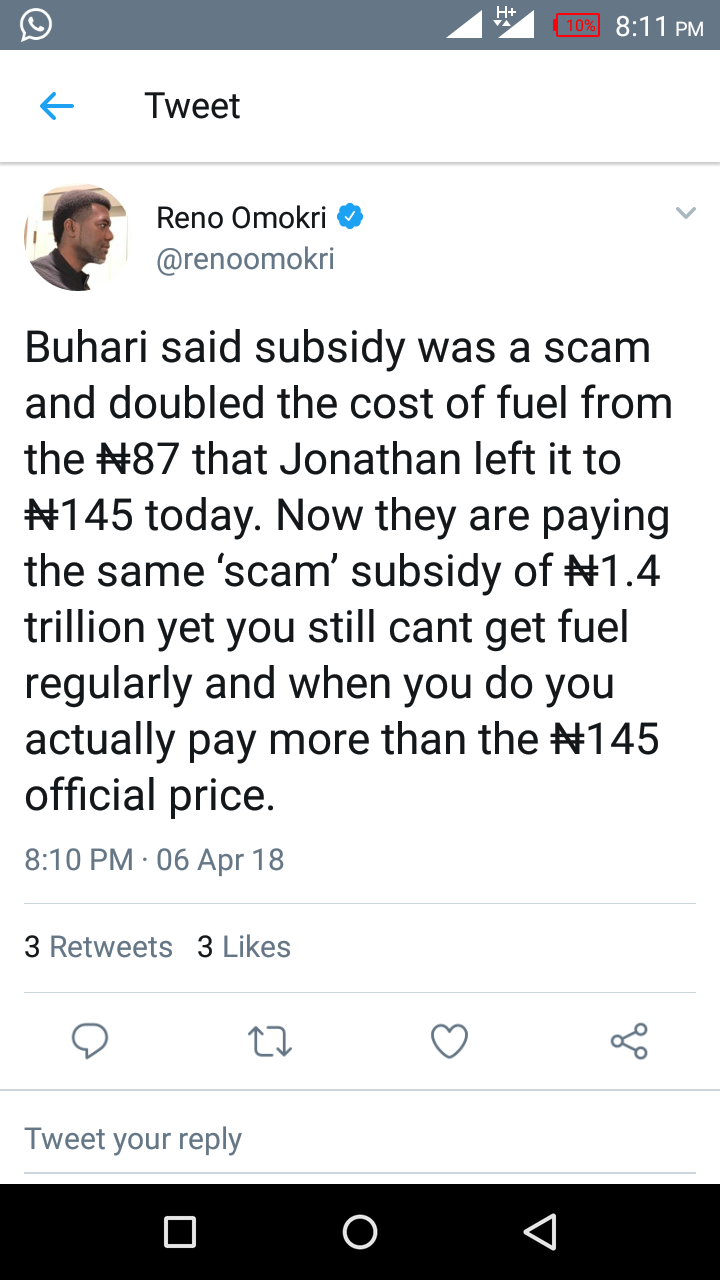This screenshot has width=720, height=1280.
Task: Like the tweet with the heart icon
Action: tap(449, 1041)
